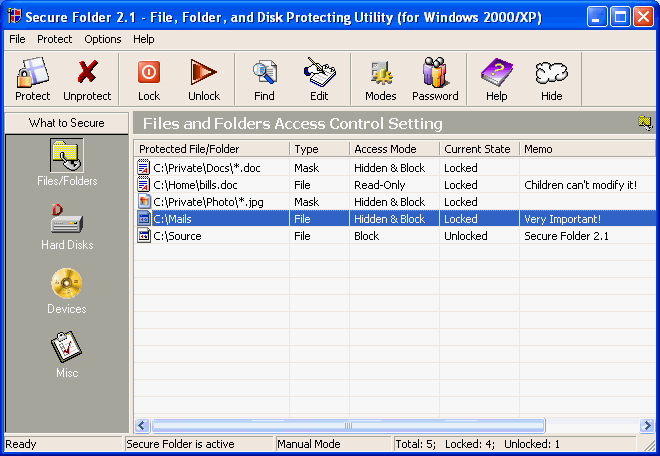Click the icon beside C:\Source
Screen dimensions: 660x456
(x=144, y=235)
